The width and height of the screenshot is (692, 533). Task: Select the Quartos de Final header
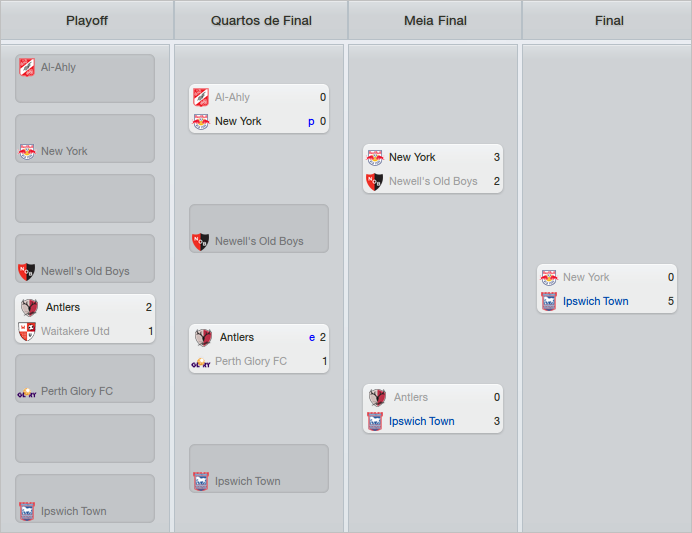pyautogui.click(x=261, y=20)
